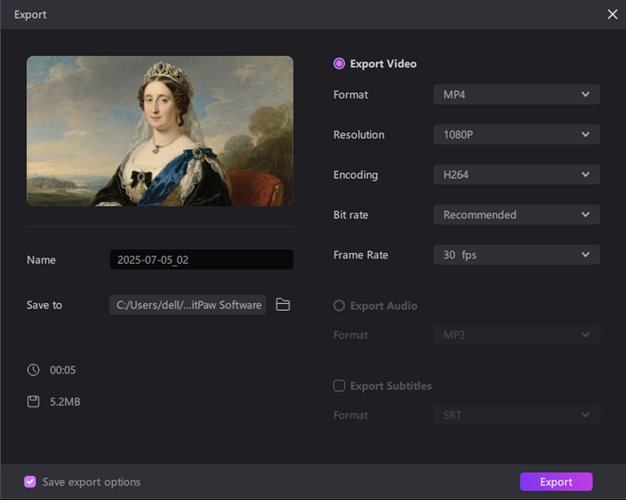
Task: Open the video Format dropdown showing MP4
Action: [x=516, y=94]
